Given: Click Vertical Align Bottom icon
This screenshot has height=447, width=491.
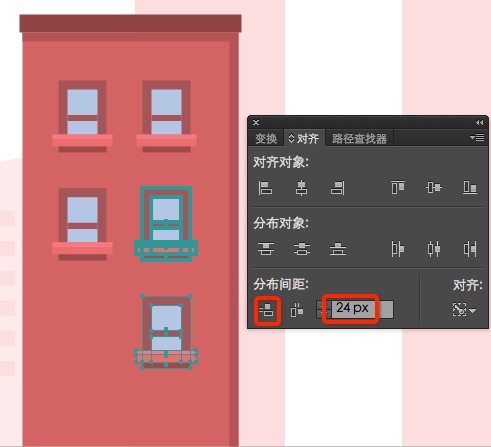Looking at the screenshot, I should point(470,187).
